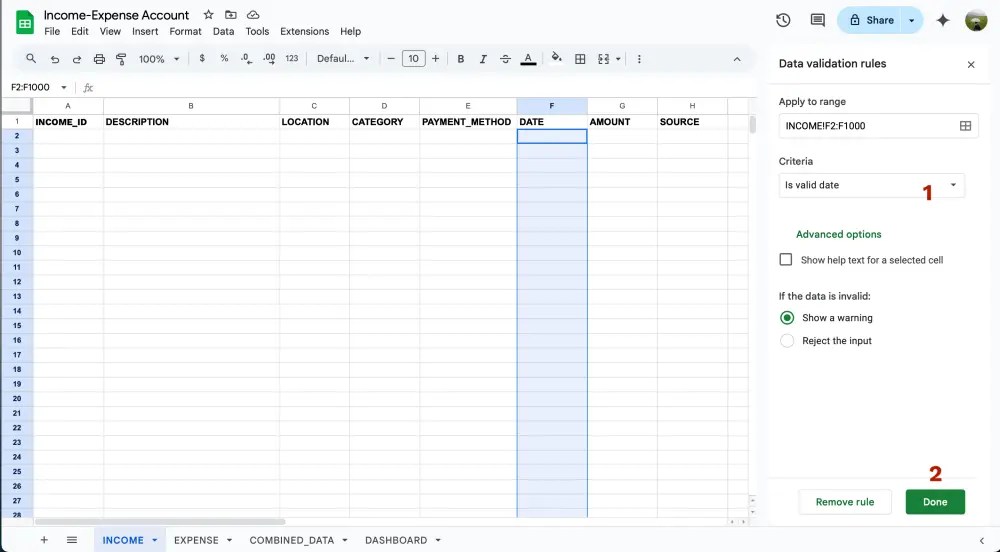Enable show help text checkbox
Viewport: 1000px width, 552px height.
pos(786,260)
